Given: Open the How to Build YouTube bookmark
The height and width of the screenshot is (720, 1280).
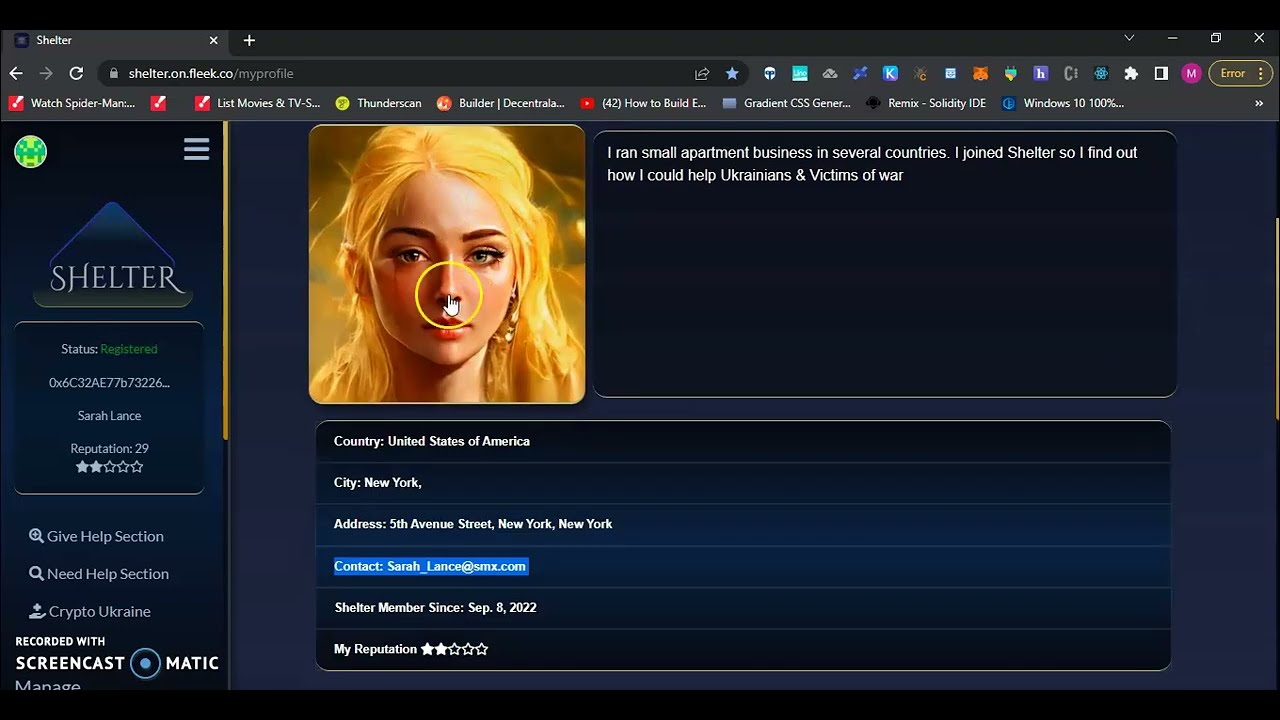Looking at the screenshot, I should (x=643, y=103).
